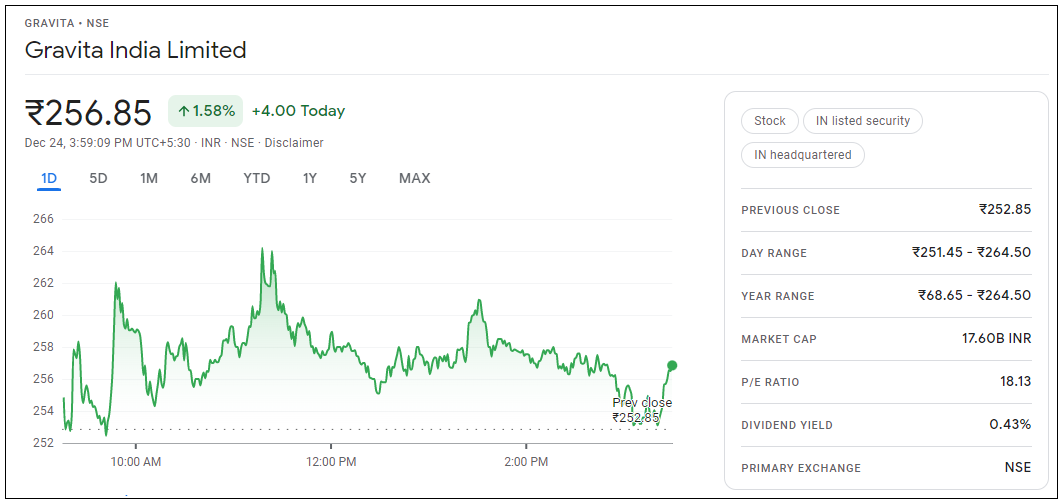Screen dimensions: 1064x503
Task: Click the Gravita India Limited heading
Action: (x=135, y=50)
